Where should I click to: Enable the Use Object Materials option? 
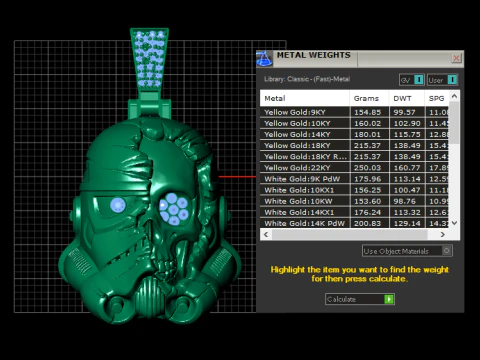coord(447,251)
